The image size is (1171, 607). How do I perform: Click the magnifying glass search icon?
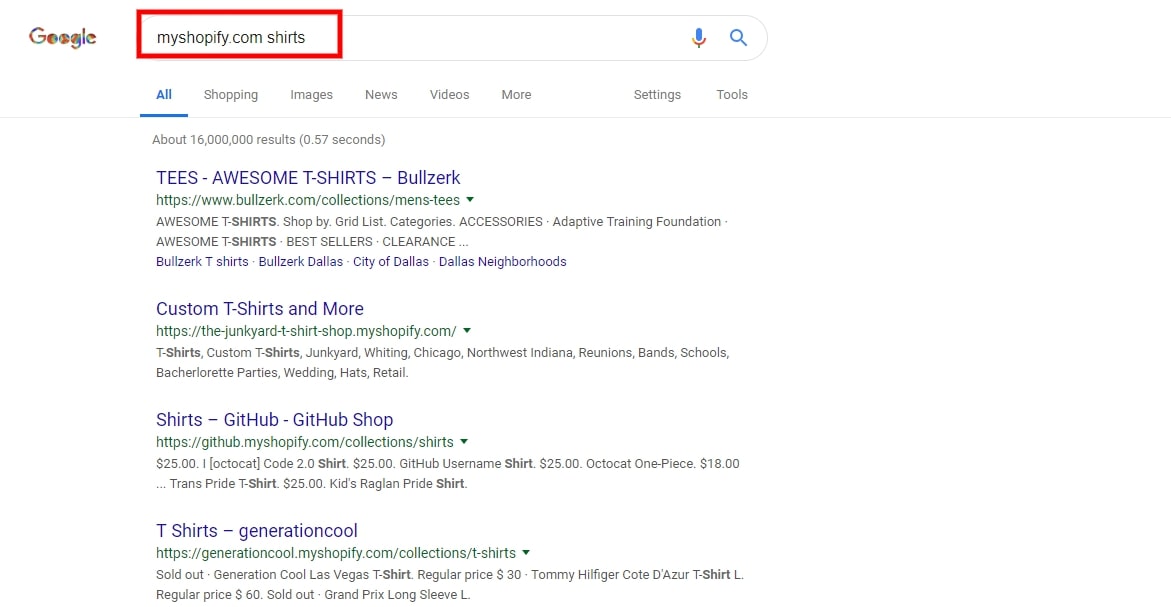click(738, 38)
